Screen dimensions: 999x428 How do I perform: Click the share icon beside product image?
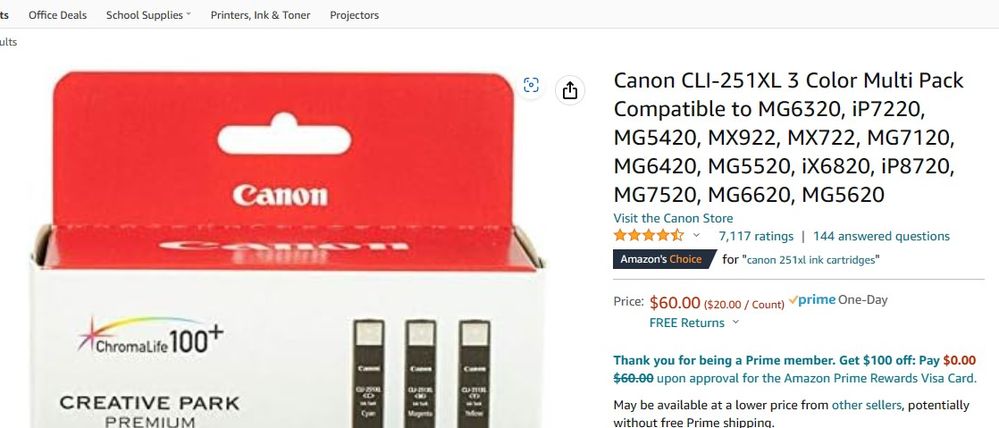[x=570, y=90]
